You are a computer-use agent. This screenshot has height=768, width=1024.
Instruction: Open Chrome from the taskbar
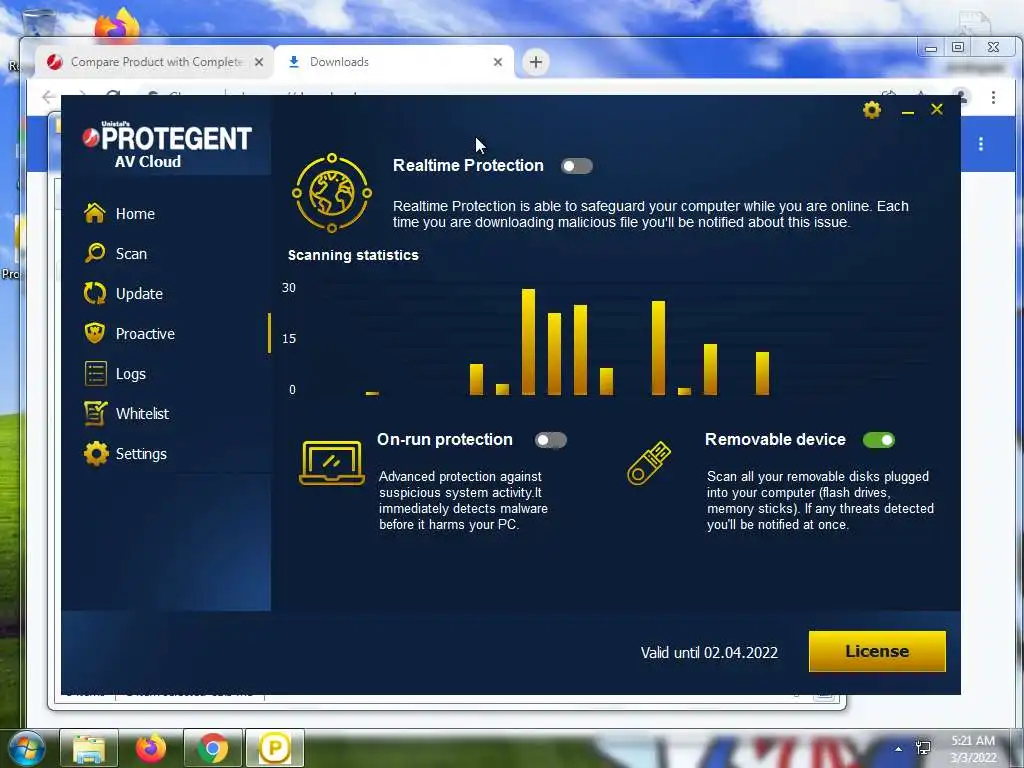(212, 748)
